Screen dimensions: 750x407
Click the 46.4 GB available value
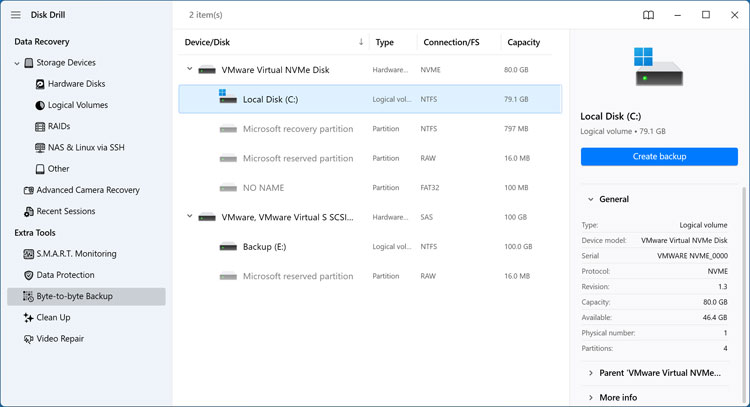[x=715, y=318]
